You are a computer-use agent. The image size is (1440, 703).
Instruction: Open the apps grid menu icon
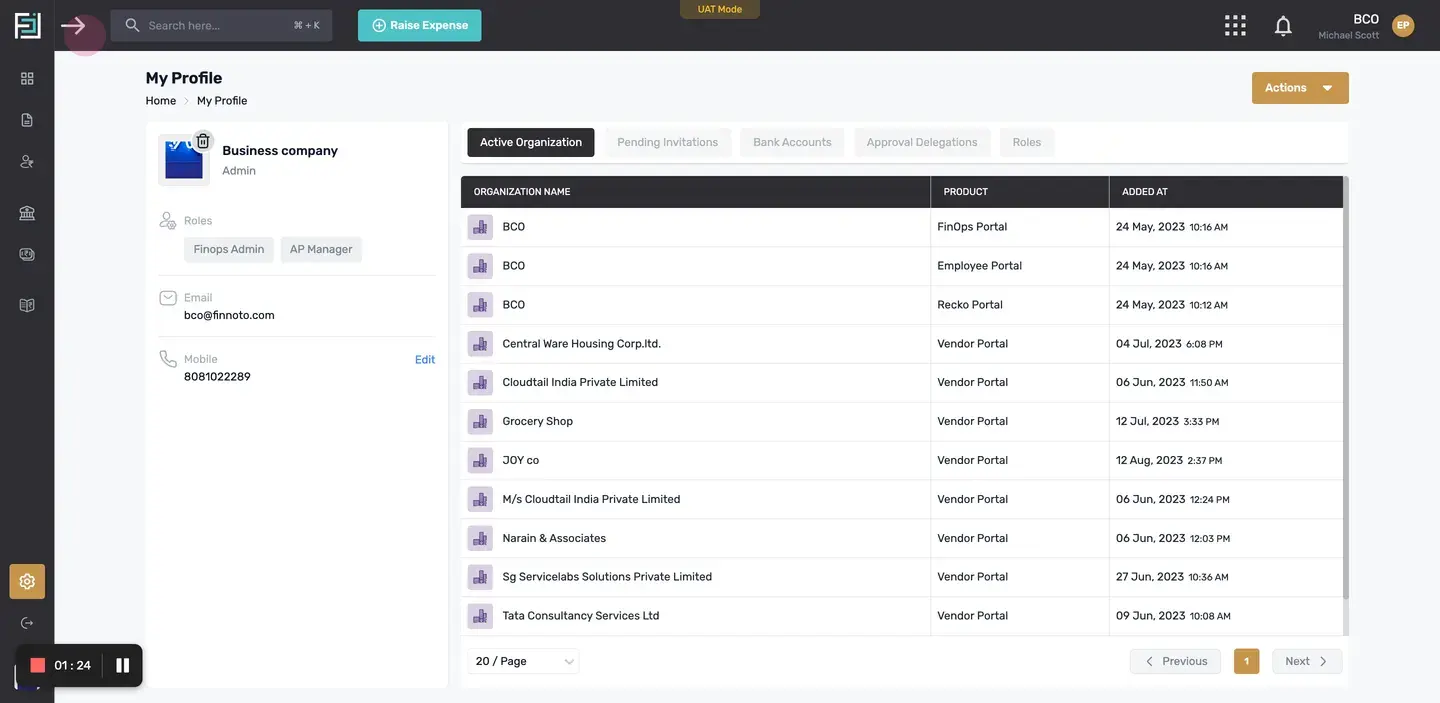coord(1235,26)
